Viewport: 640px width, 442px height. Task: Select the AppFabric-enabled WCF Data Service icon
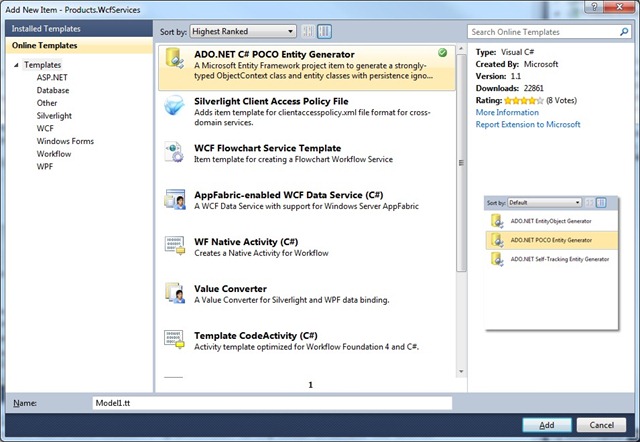[175, 199]
